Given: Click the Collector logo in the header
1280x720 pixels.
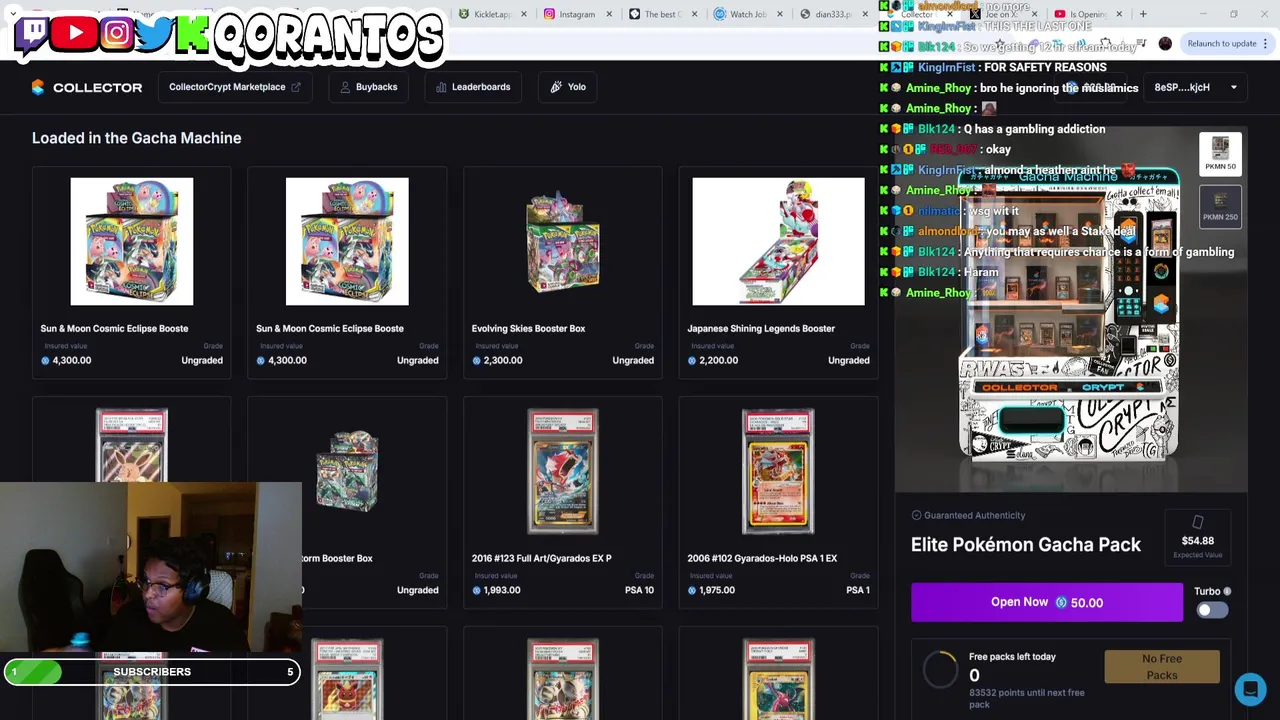Looking at the screenshot, I should coord(87,87).
